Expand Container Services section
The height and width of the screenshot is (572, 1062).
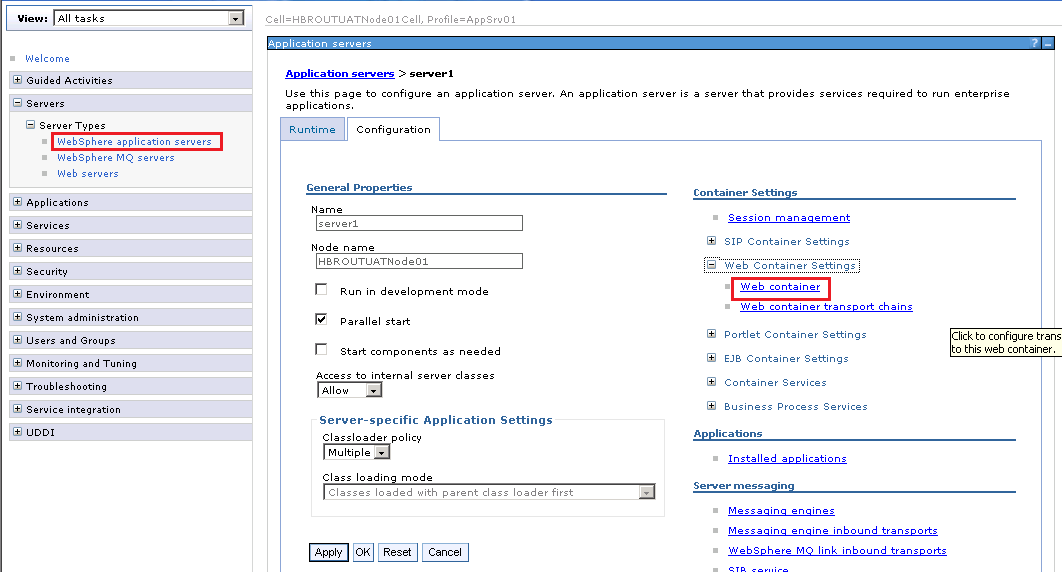click(x=711, y=382)
